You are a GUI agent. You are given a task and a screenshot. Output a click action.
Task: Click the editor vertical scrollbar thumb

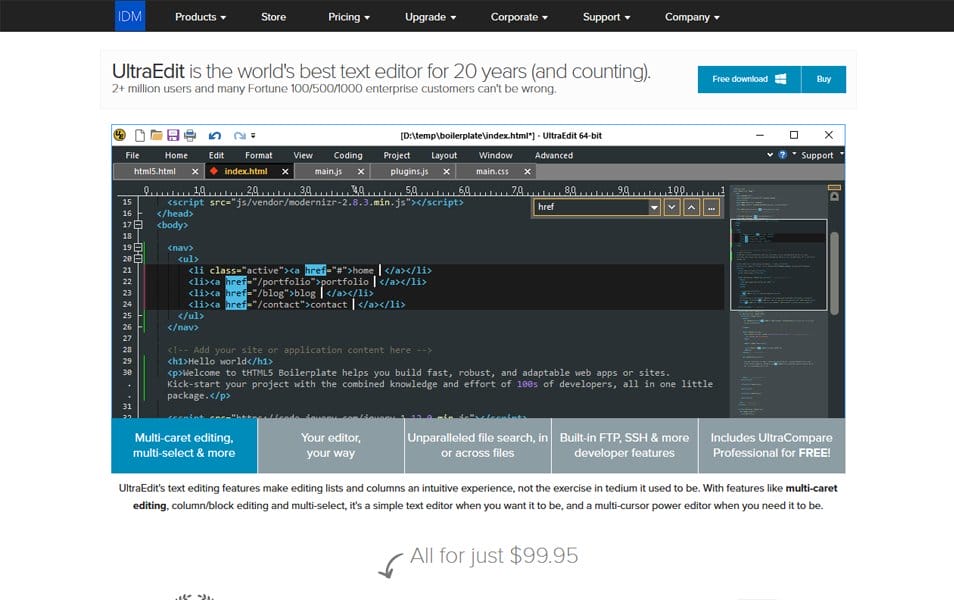click(x=834, y=273)
